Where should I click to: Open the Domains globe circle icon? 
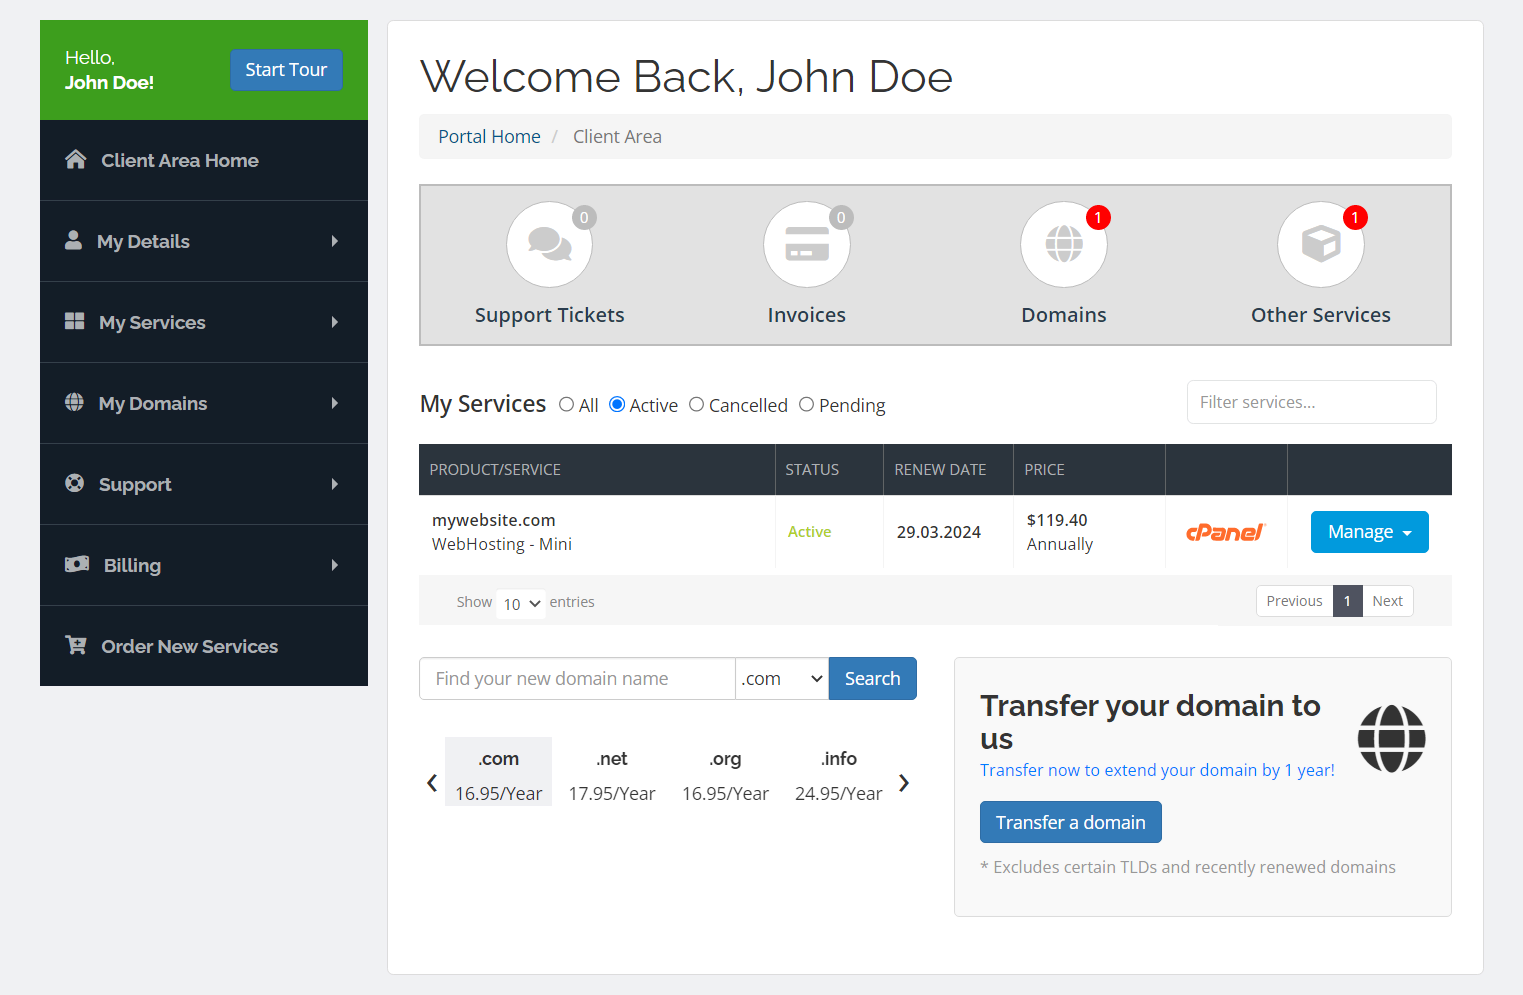[x=1063, y=244]
